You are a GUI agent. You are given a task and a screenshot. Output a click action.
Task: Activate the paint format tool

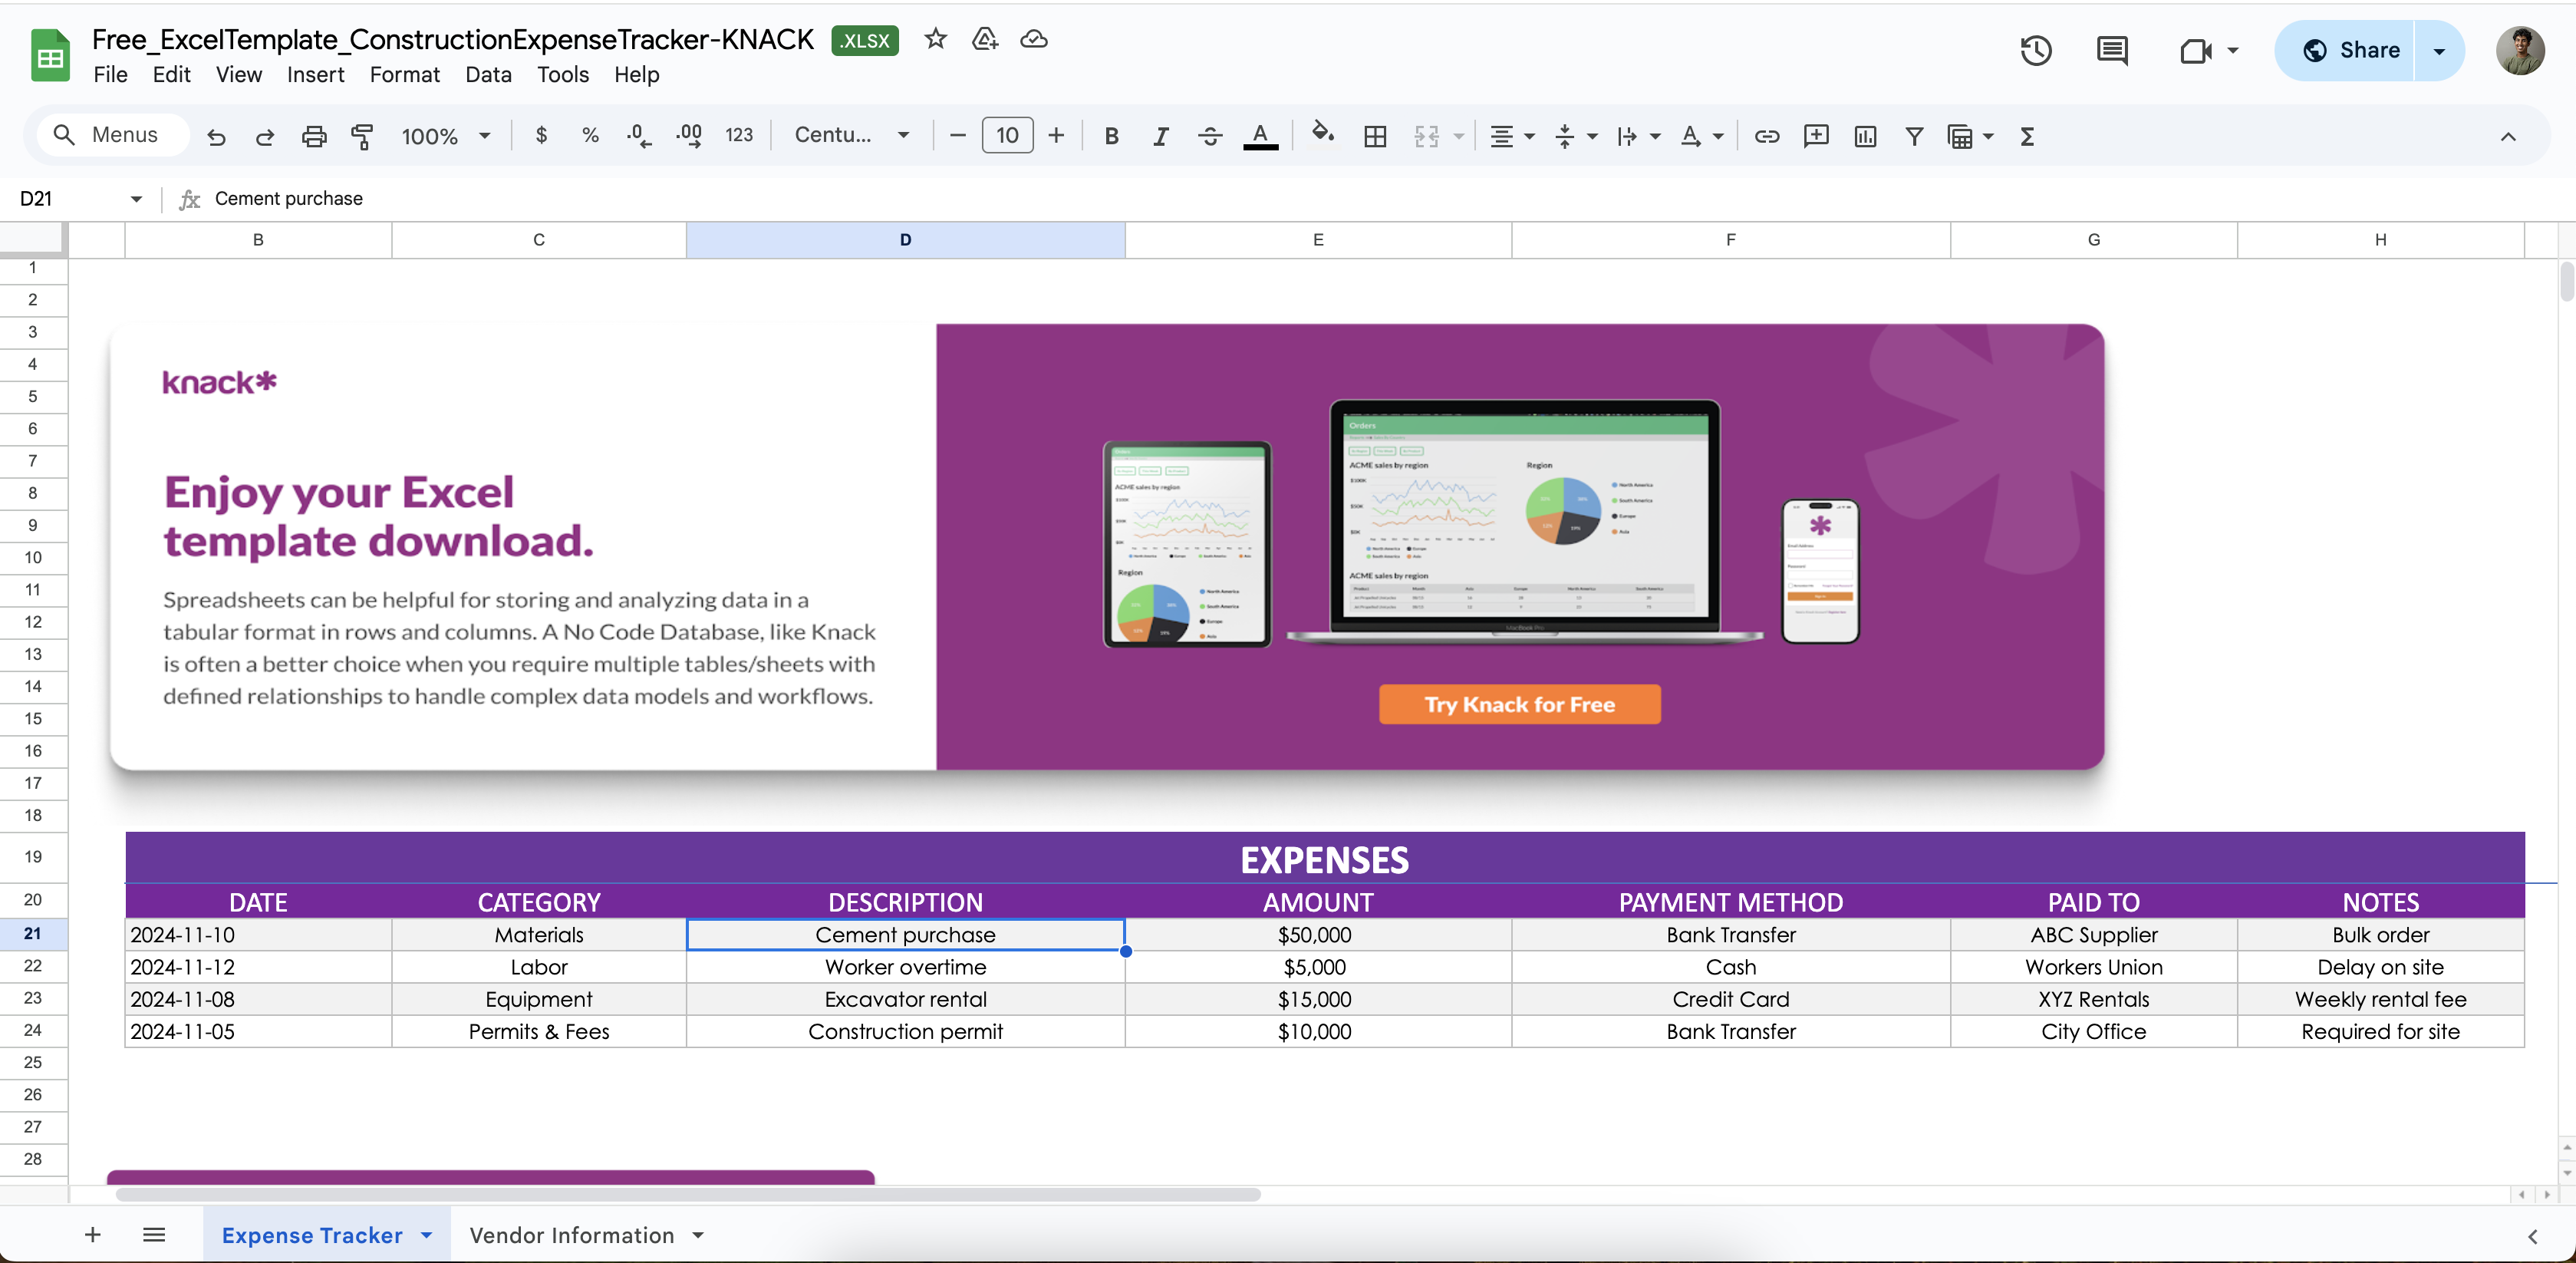point(363,136)
